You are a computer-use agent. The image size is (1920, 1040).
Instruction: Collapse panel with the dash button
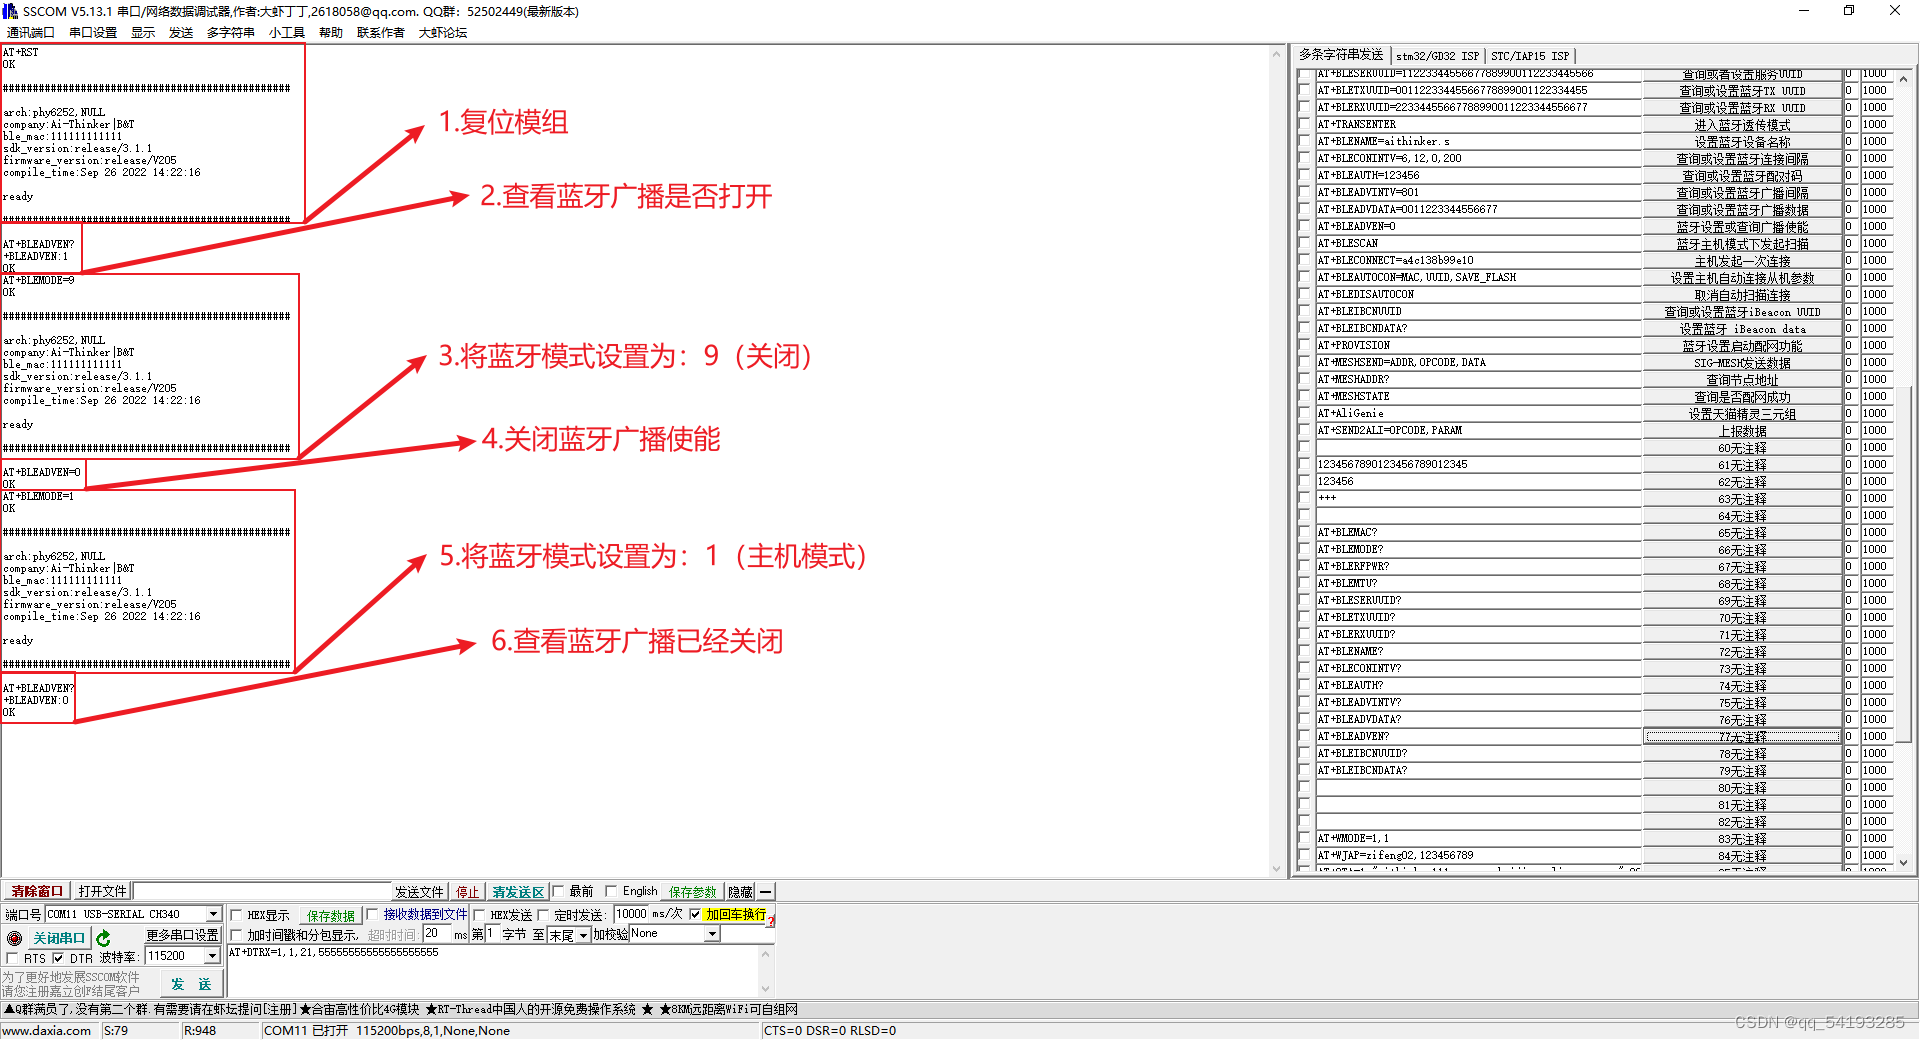click(x=766, y=891)
